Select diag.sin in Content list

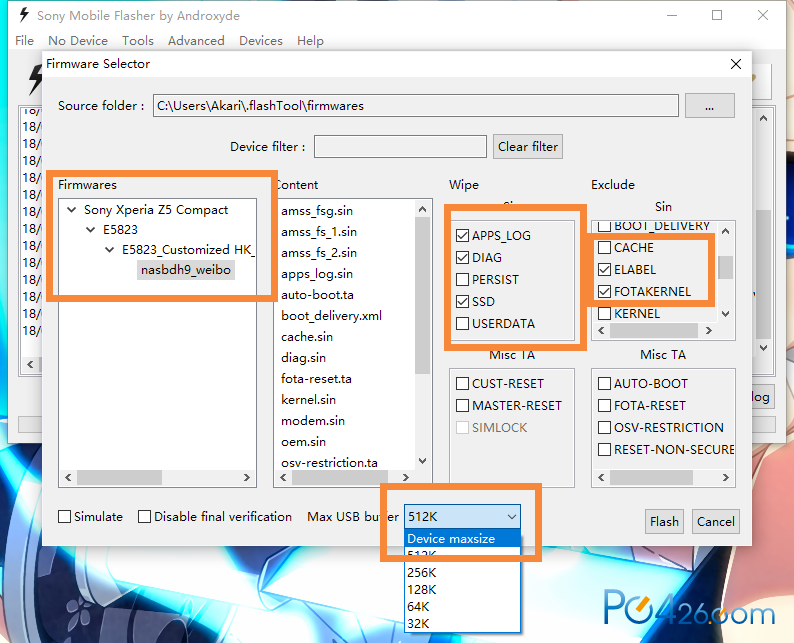[303, 358]
